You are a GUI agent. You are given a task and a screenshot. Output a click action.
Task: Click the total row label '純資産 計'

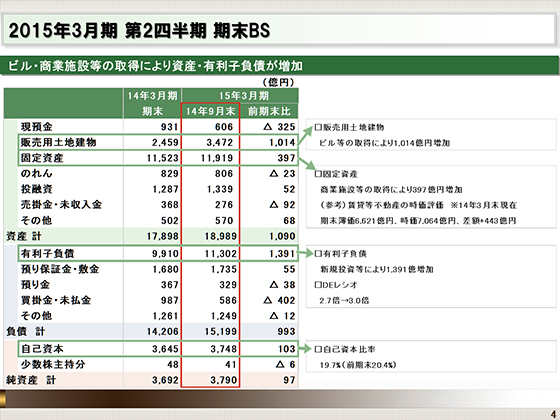tap(31, 380)
